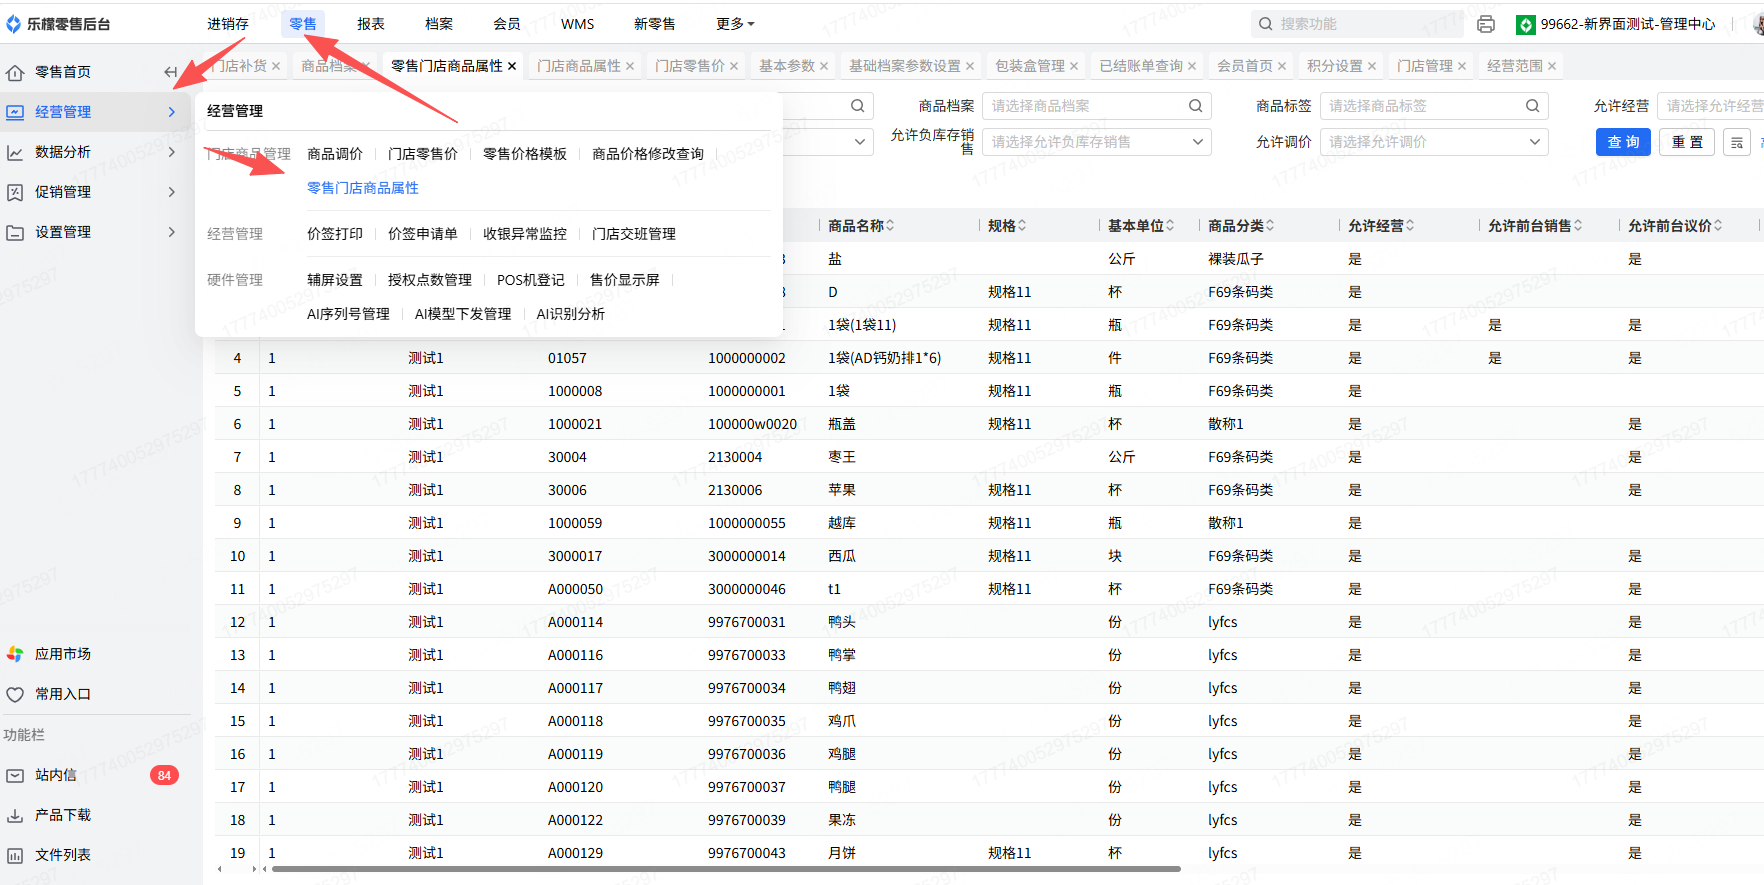Open 站内信 messages in the sidebar
The height and width of the screenshot is (885, 1764).
pos(56,775)
